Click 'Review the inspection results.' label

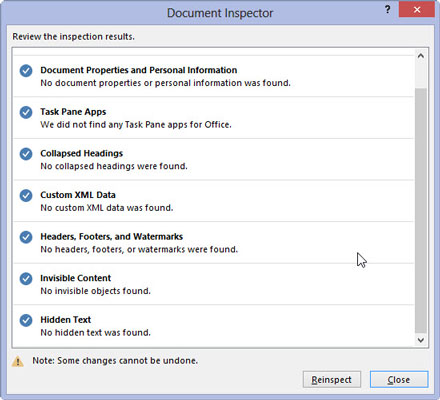pos(74,37)
